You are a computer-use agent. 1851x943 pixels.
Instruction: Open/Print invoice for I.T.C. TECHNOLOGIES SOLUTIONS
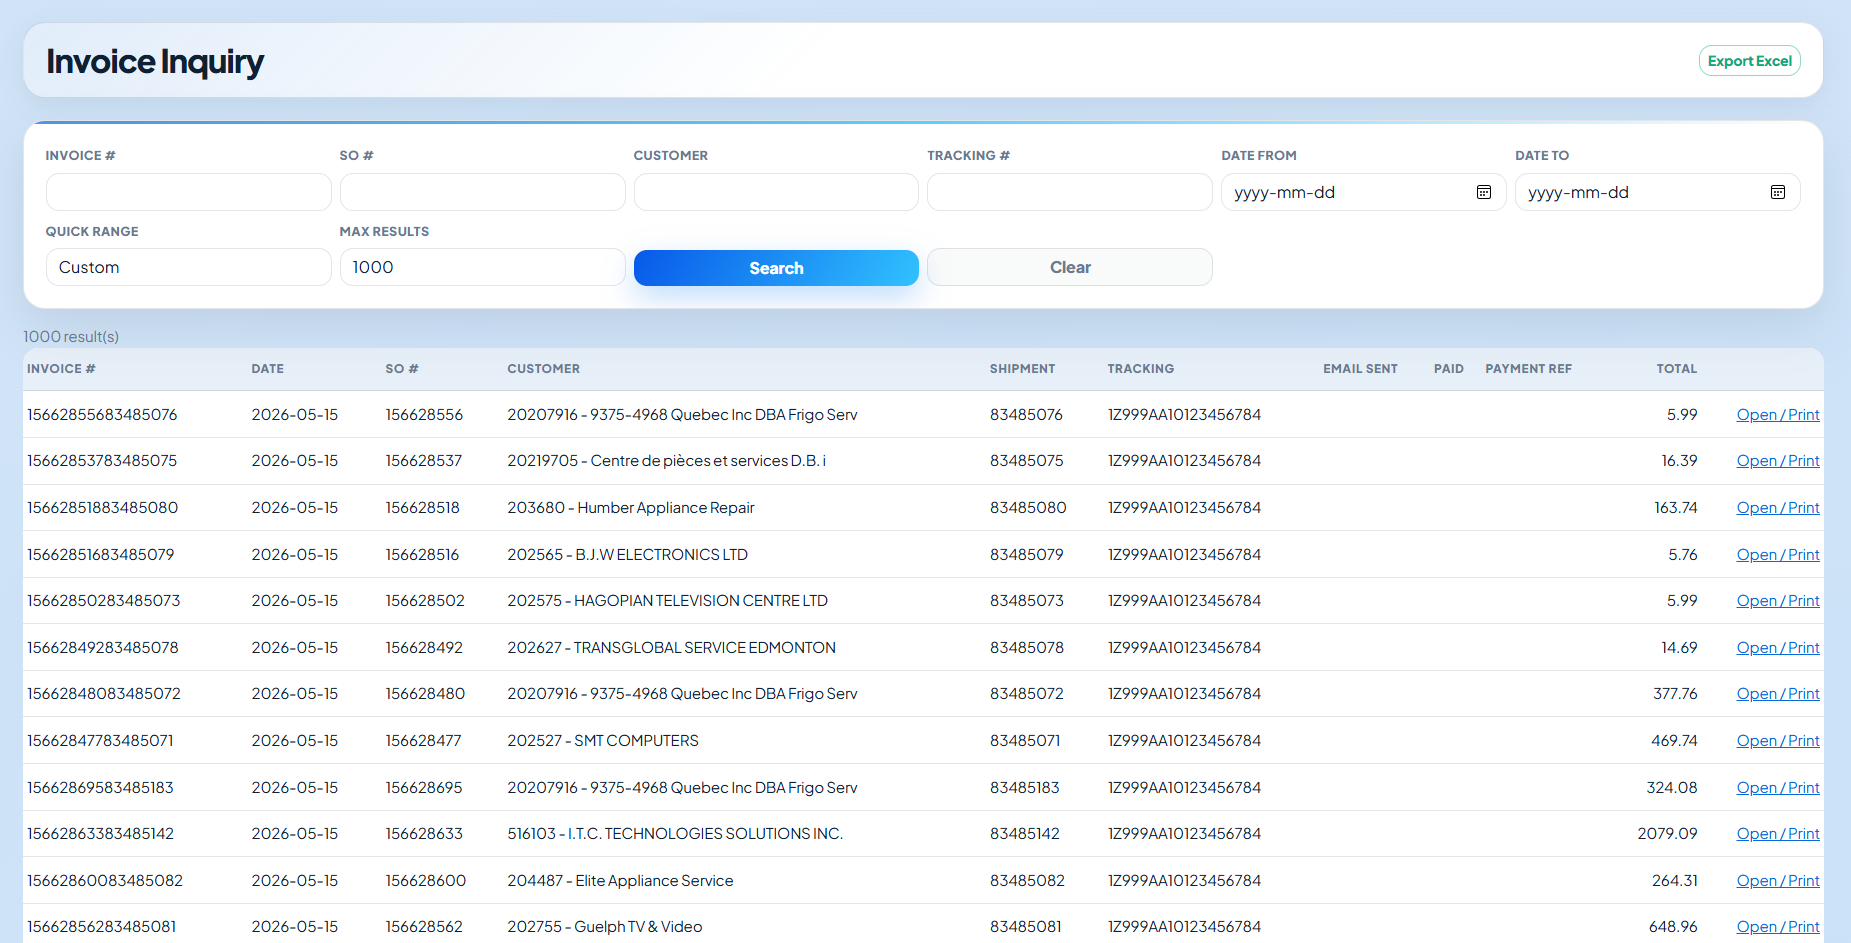point(1778,834)
